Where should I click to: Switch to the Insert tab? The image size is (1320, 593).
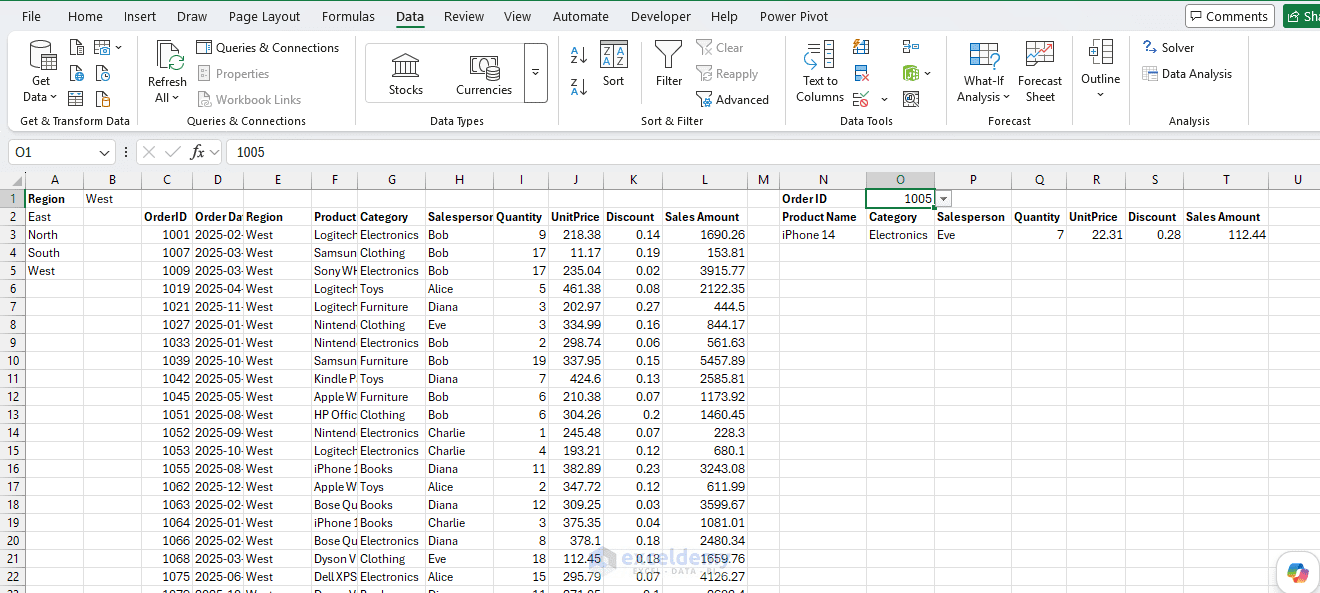tap(140, 16)
